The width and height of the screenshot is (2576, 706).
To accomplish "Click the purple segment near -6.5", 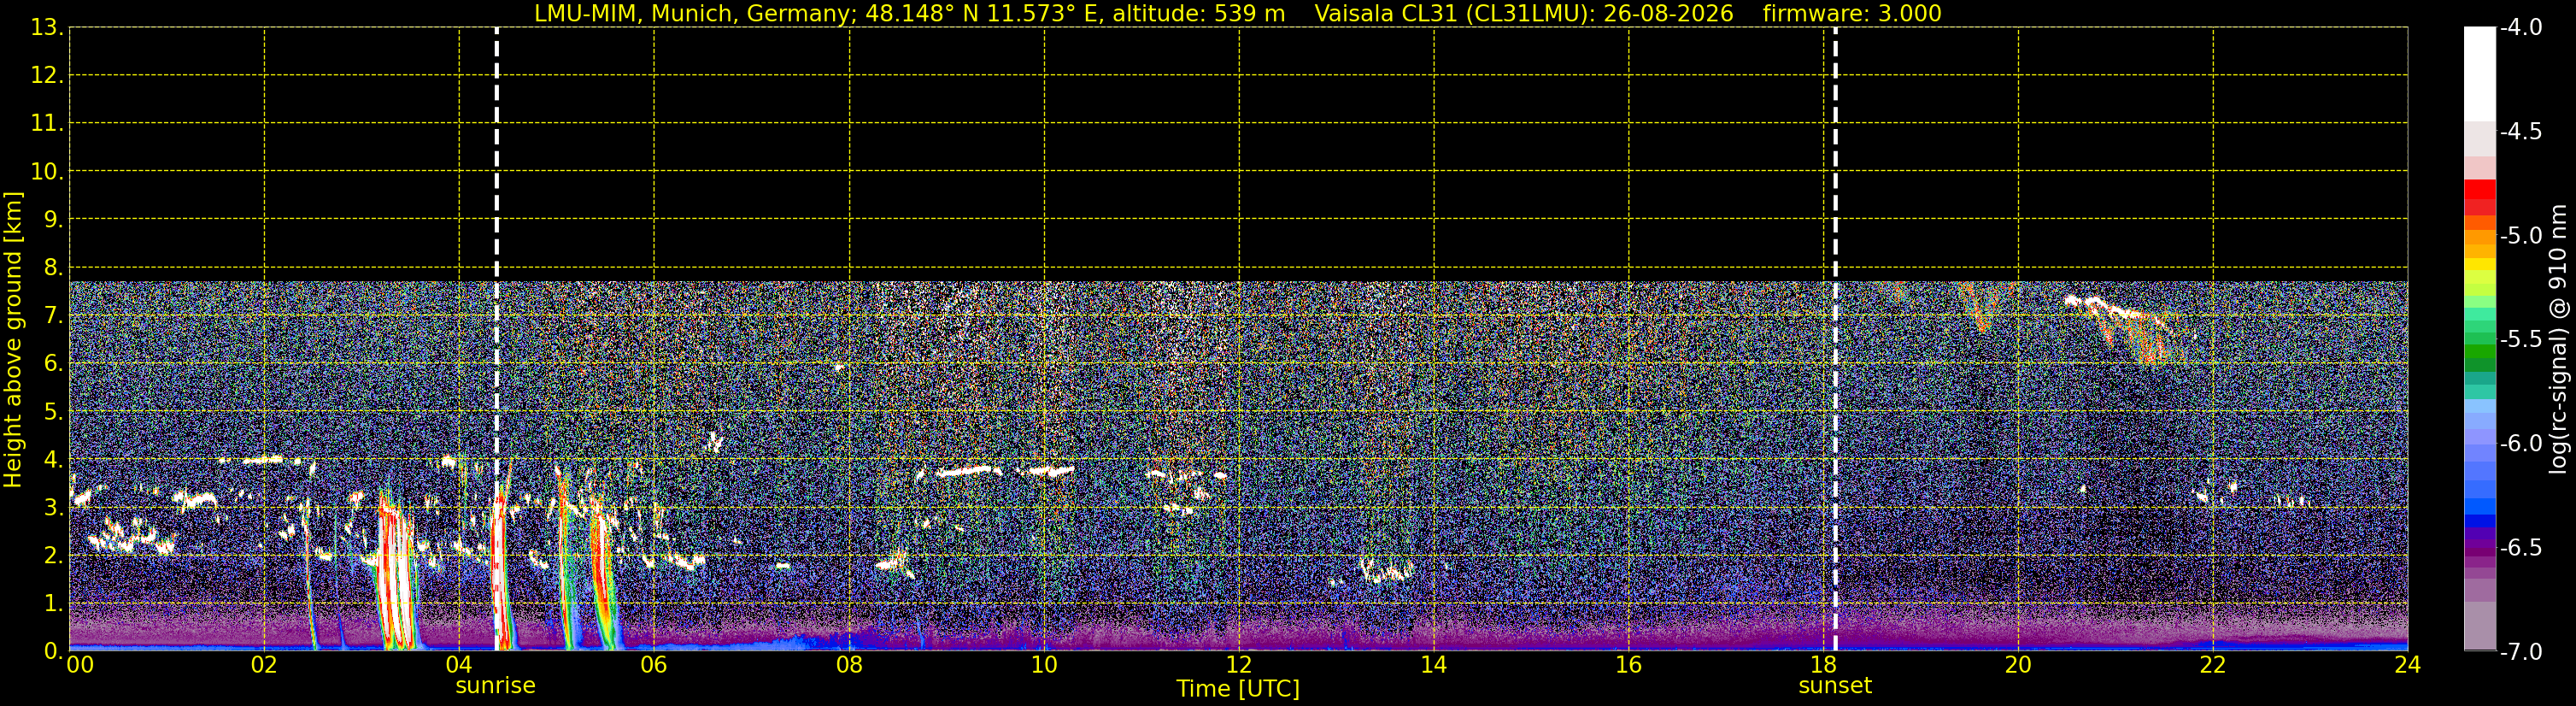I will click(2479, 548).
